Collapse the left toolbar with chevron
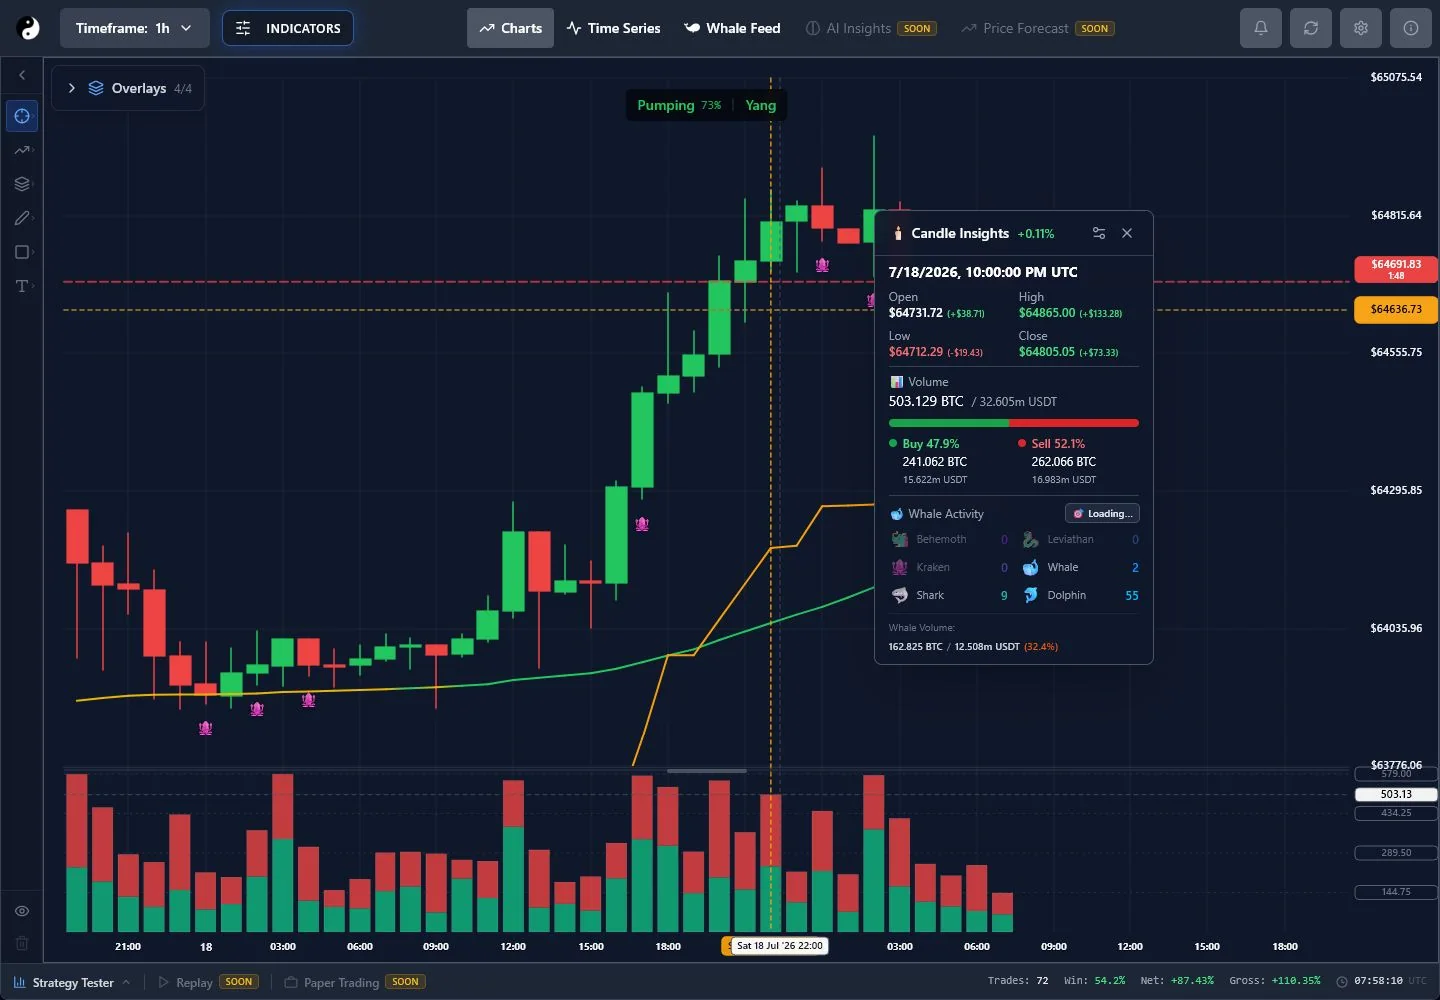This screenshot has height=1000, width=1440. pos(22,75)
